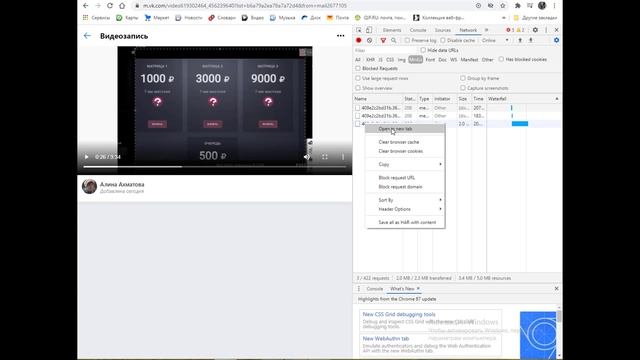Open Network panel settings blue gear
The height and width of the screenshot is (360, 640).
point(556,40)
